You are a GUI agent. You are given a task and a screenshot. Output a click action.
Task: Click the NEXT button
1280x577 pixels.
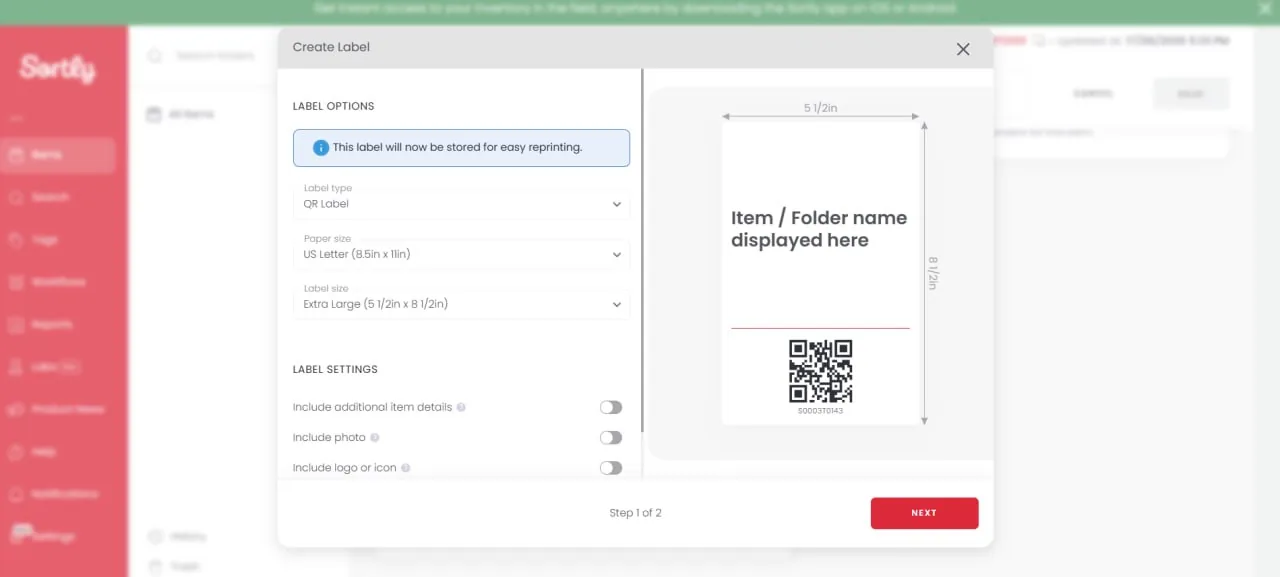click(924, 513)
